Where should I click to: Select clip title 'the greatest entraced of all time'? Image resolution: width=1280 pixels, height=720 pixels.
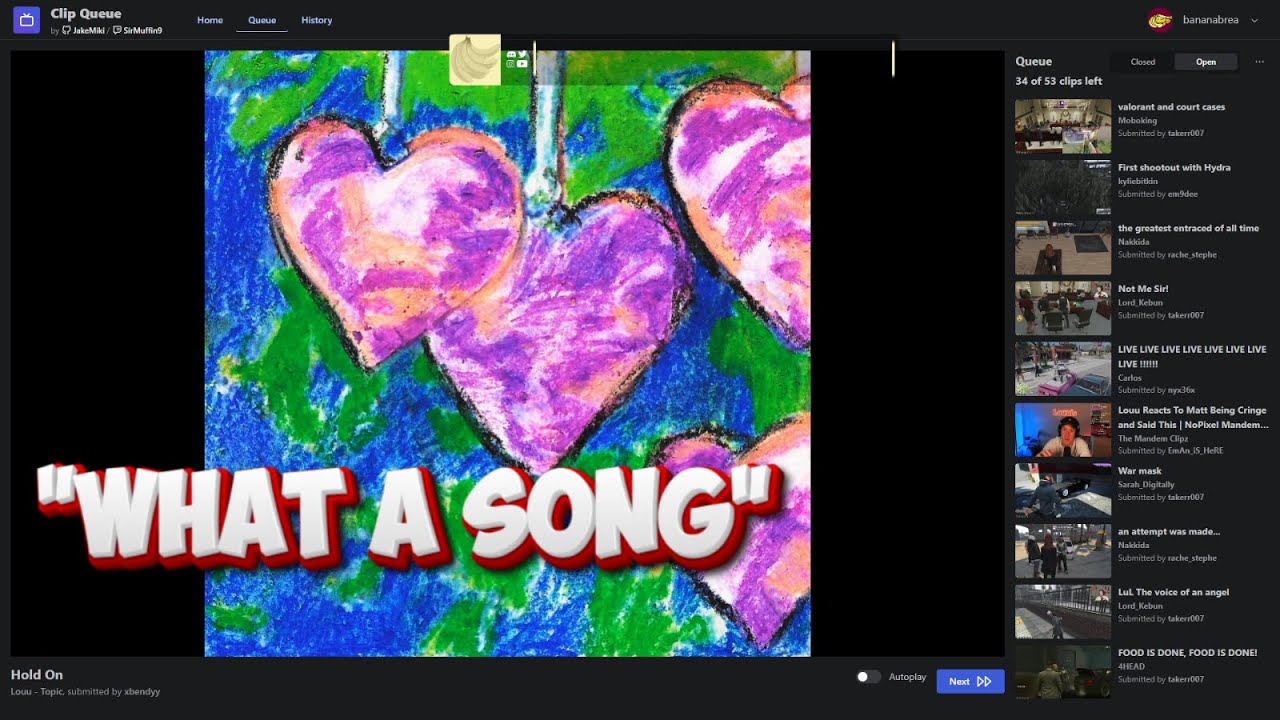pos(1188,228)
